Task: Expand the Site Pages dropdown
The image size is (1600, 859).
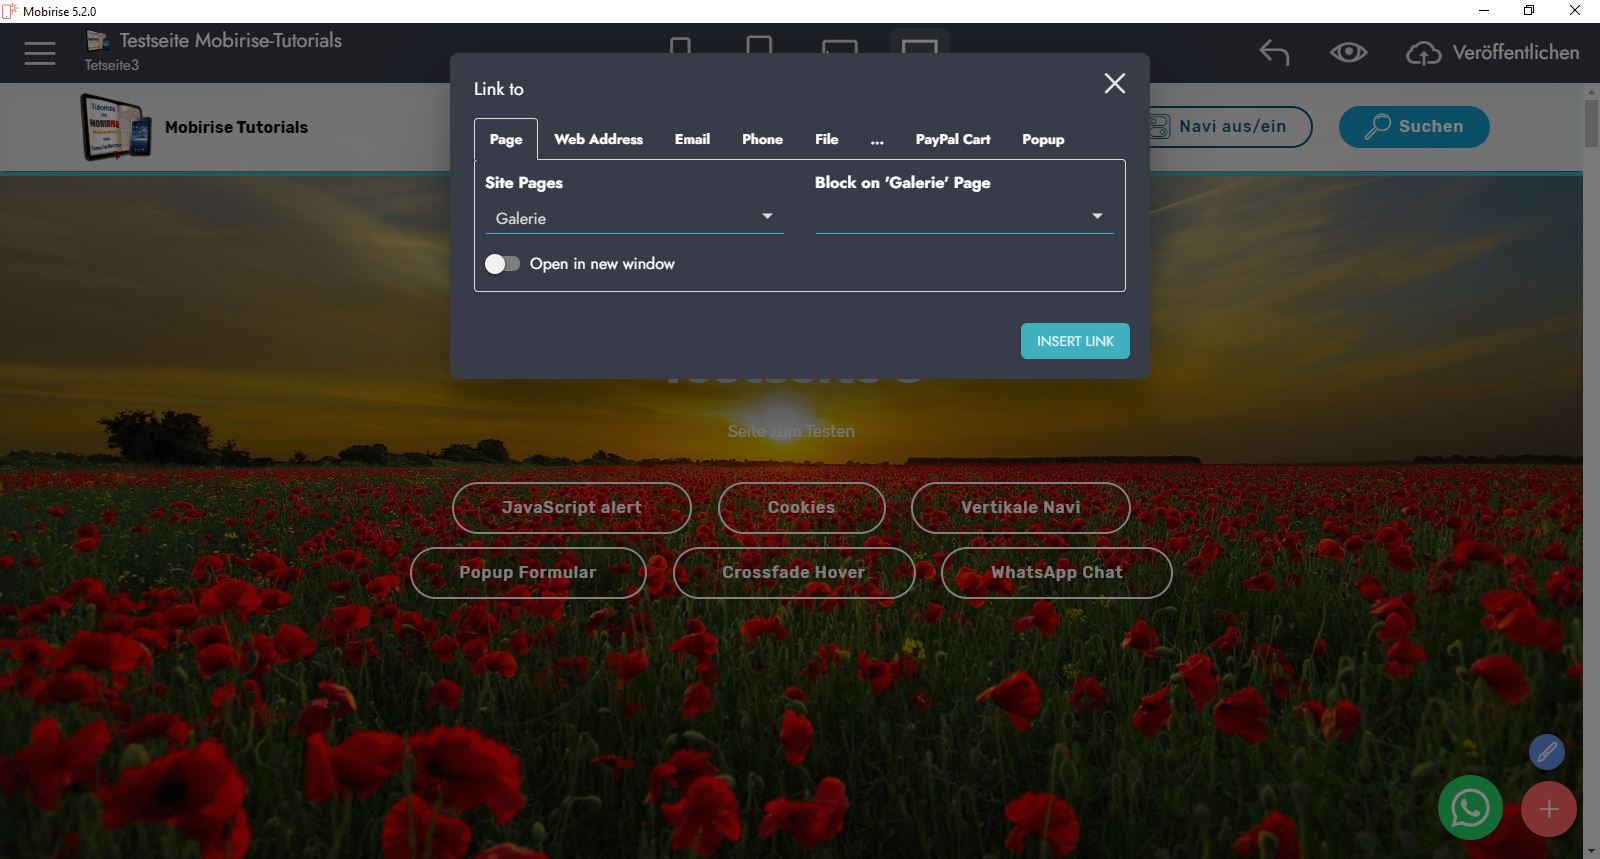Action: 633,218
